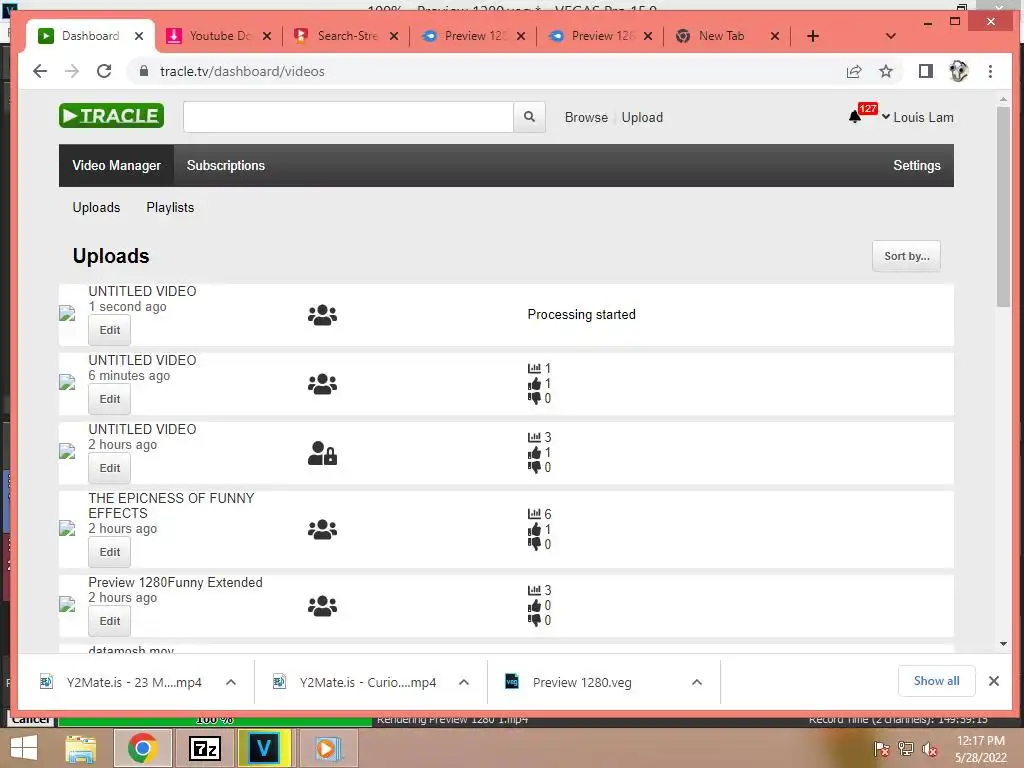Click the public visibility icon for THE EPICNESS OF FUNNY EFFECTS
The image size is (1024, 768).
[x=322, y=530]
